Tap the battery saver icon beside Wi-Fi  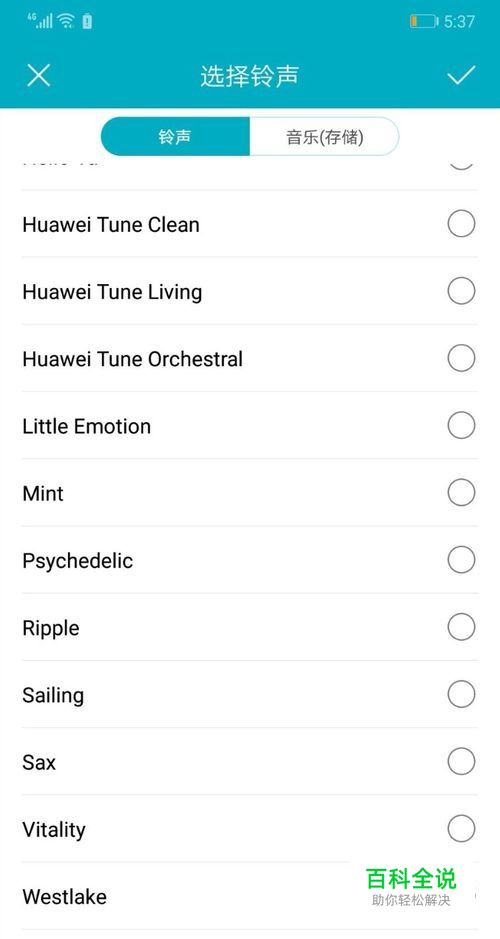coord(87,22)
